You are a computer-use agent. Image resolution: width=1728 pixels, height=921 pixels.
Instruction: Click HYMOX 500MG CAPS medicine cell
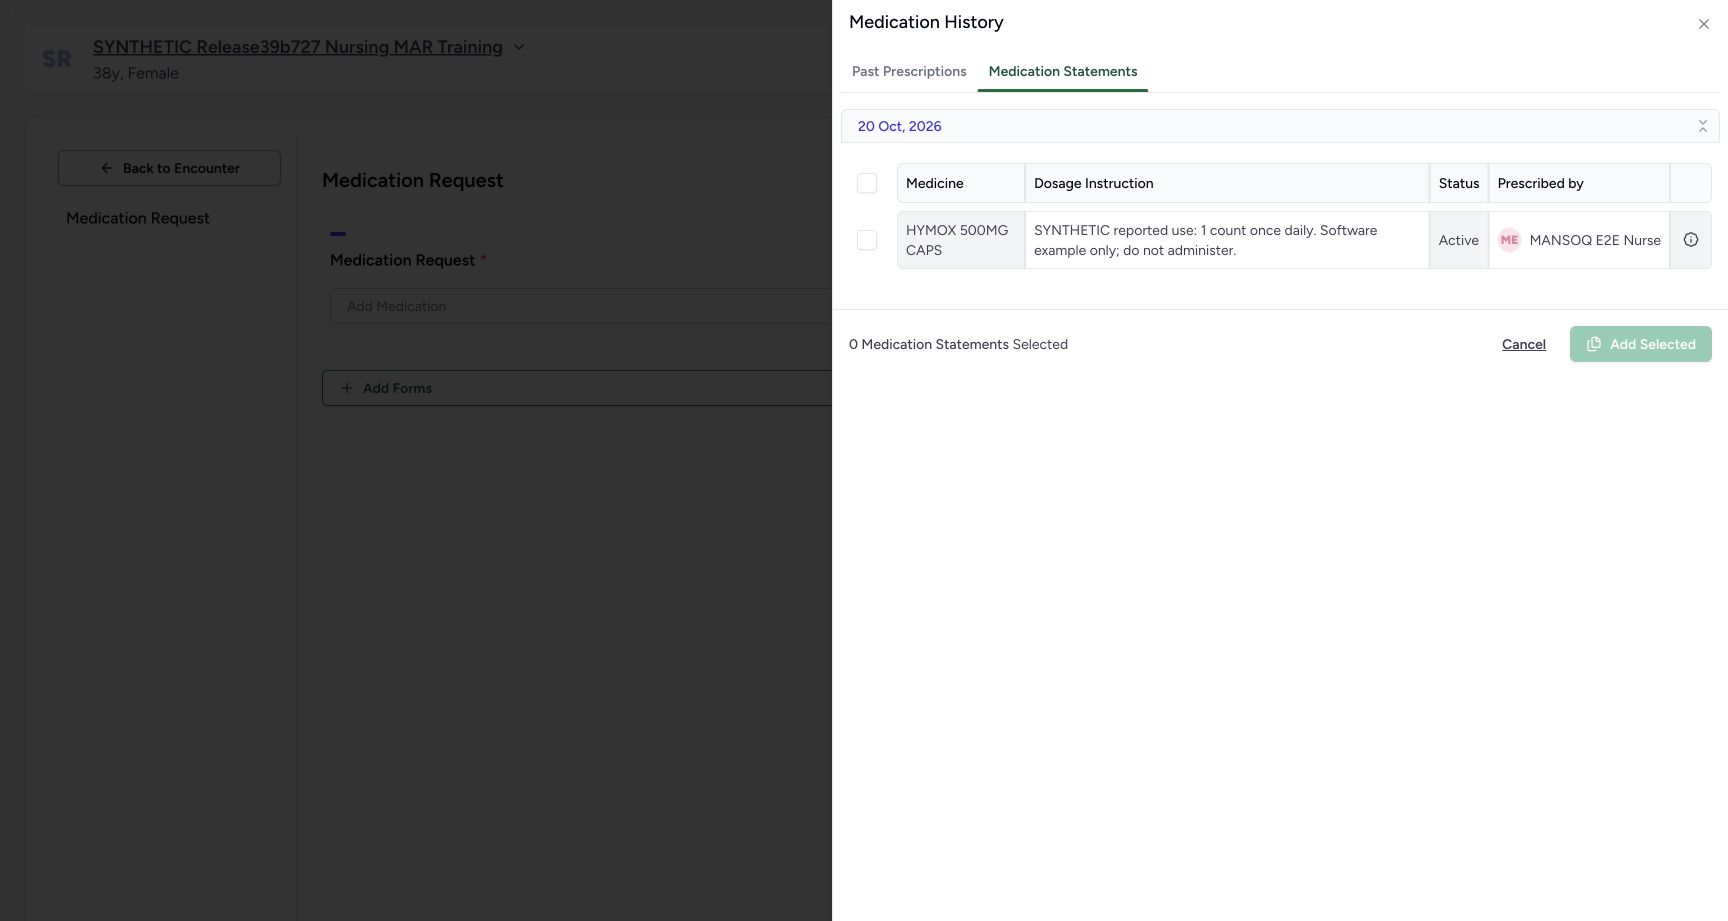coord(961,240)
